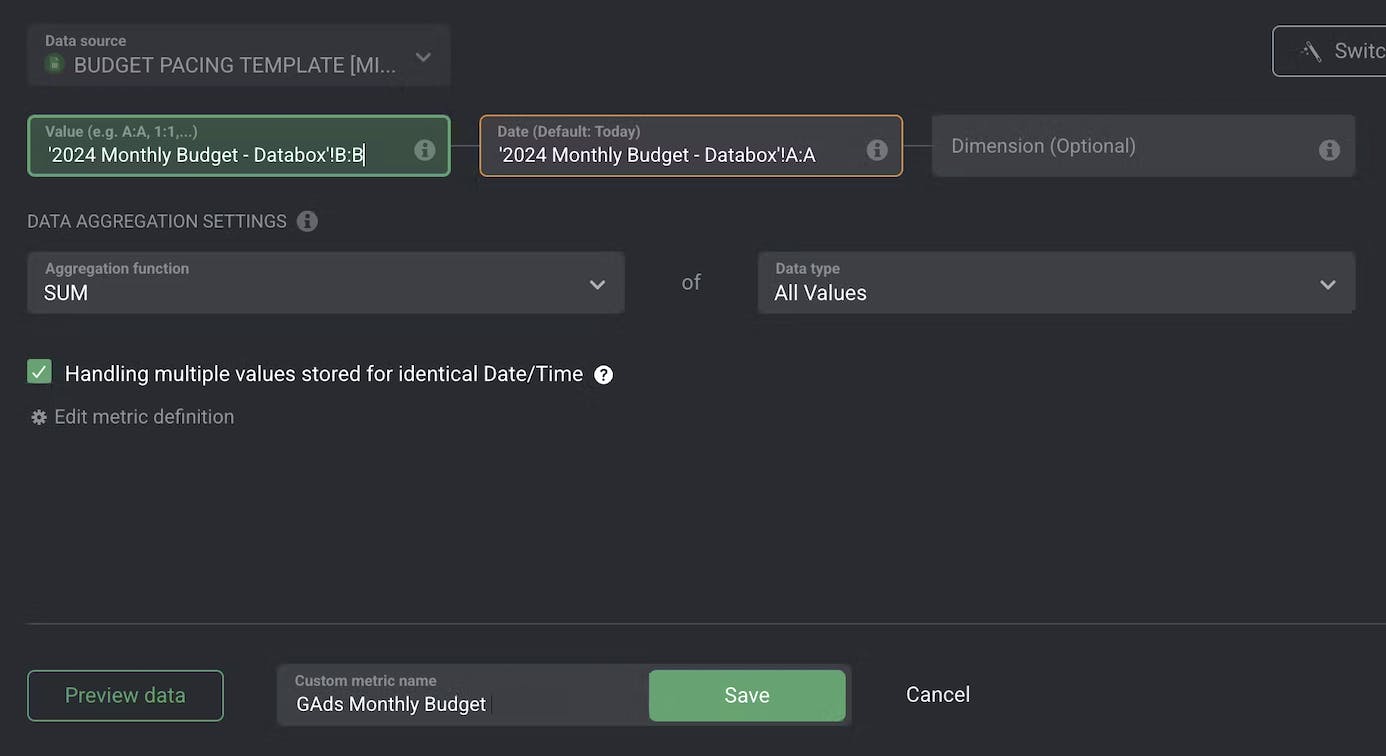Click the Value field info icon

click(x=424, y=150)
